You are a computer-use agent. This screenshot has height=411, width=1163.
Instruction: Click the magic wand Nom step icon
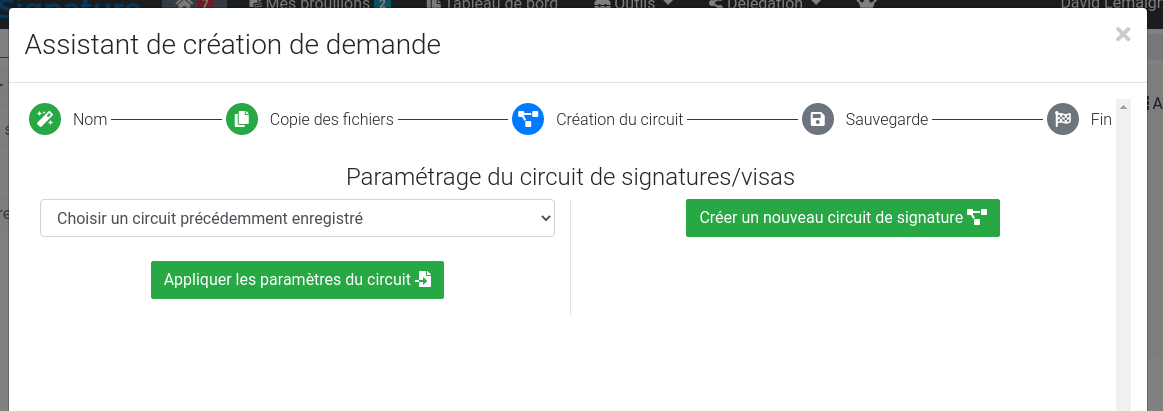[x=45, y=120]
